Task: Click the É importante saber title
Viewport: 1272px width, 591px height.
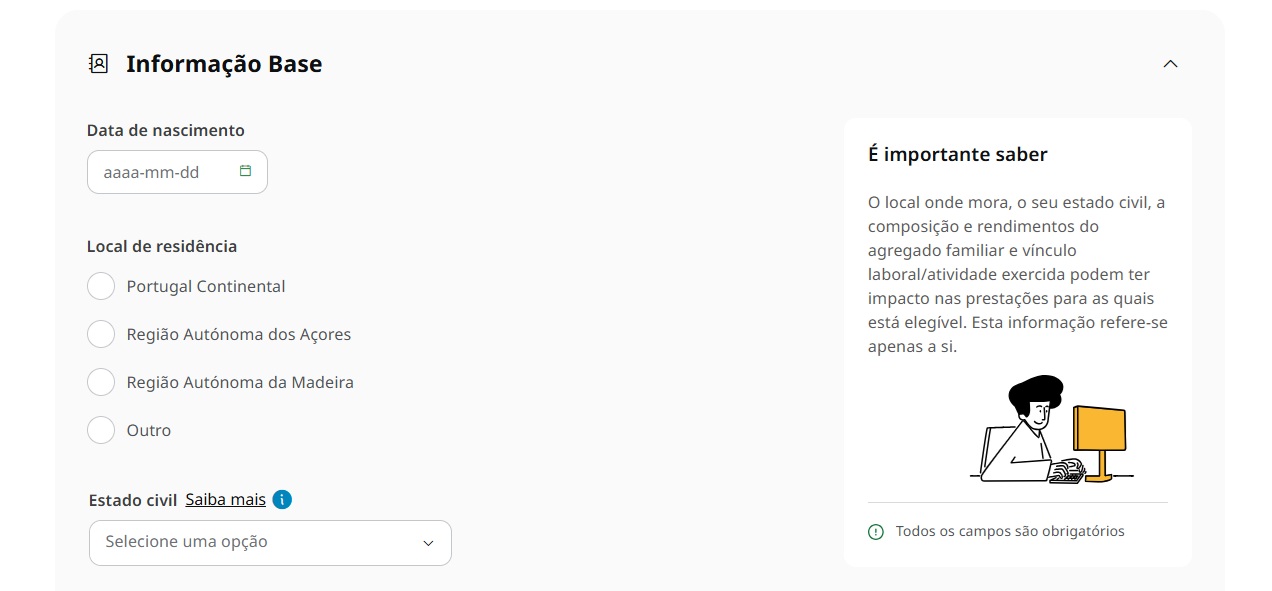Action: pyautogui.click(x=957, y=154)
